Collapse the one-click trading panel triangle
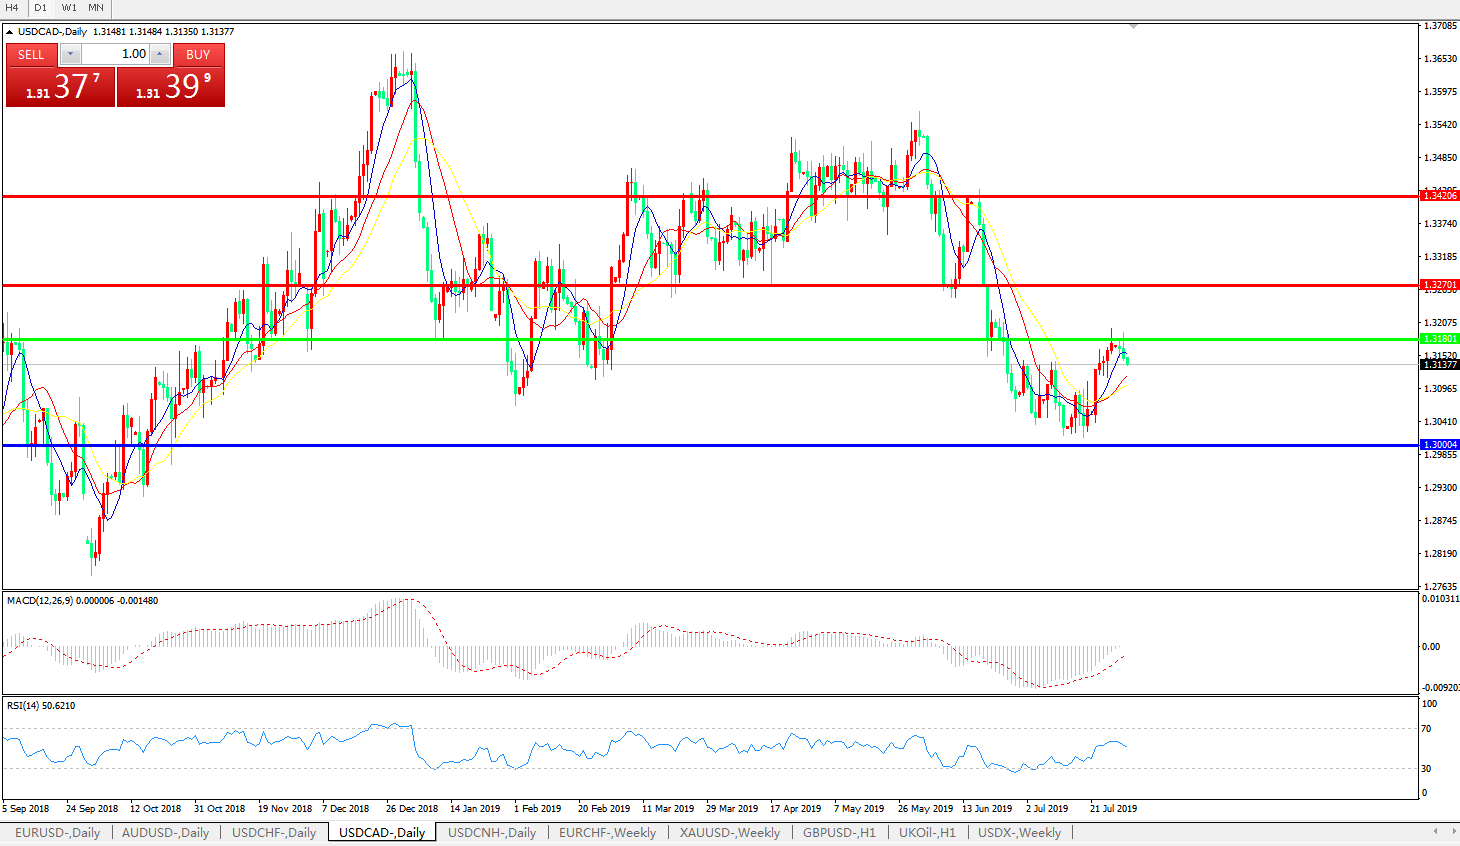 pos(10,32)
